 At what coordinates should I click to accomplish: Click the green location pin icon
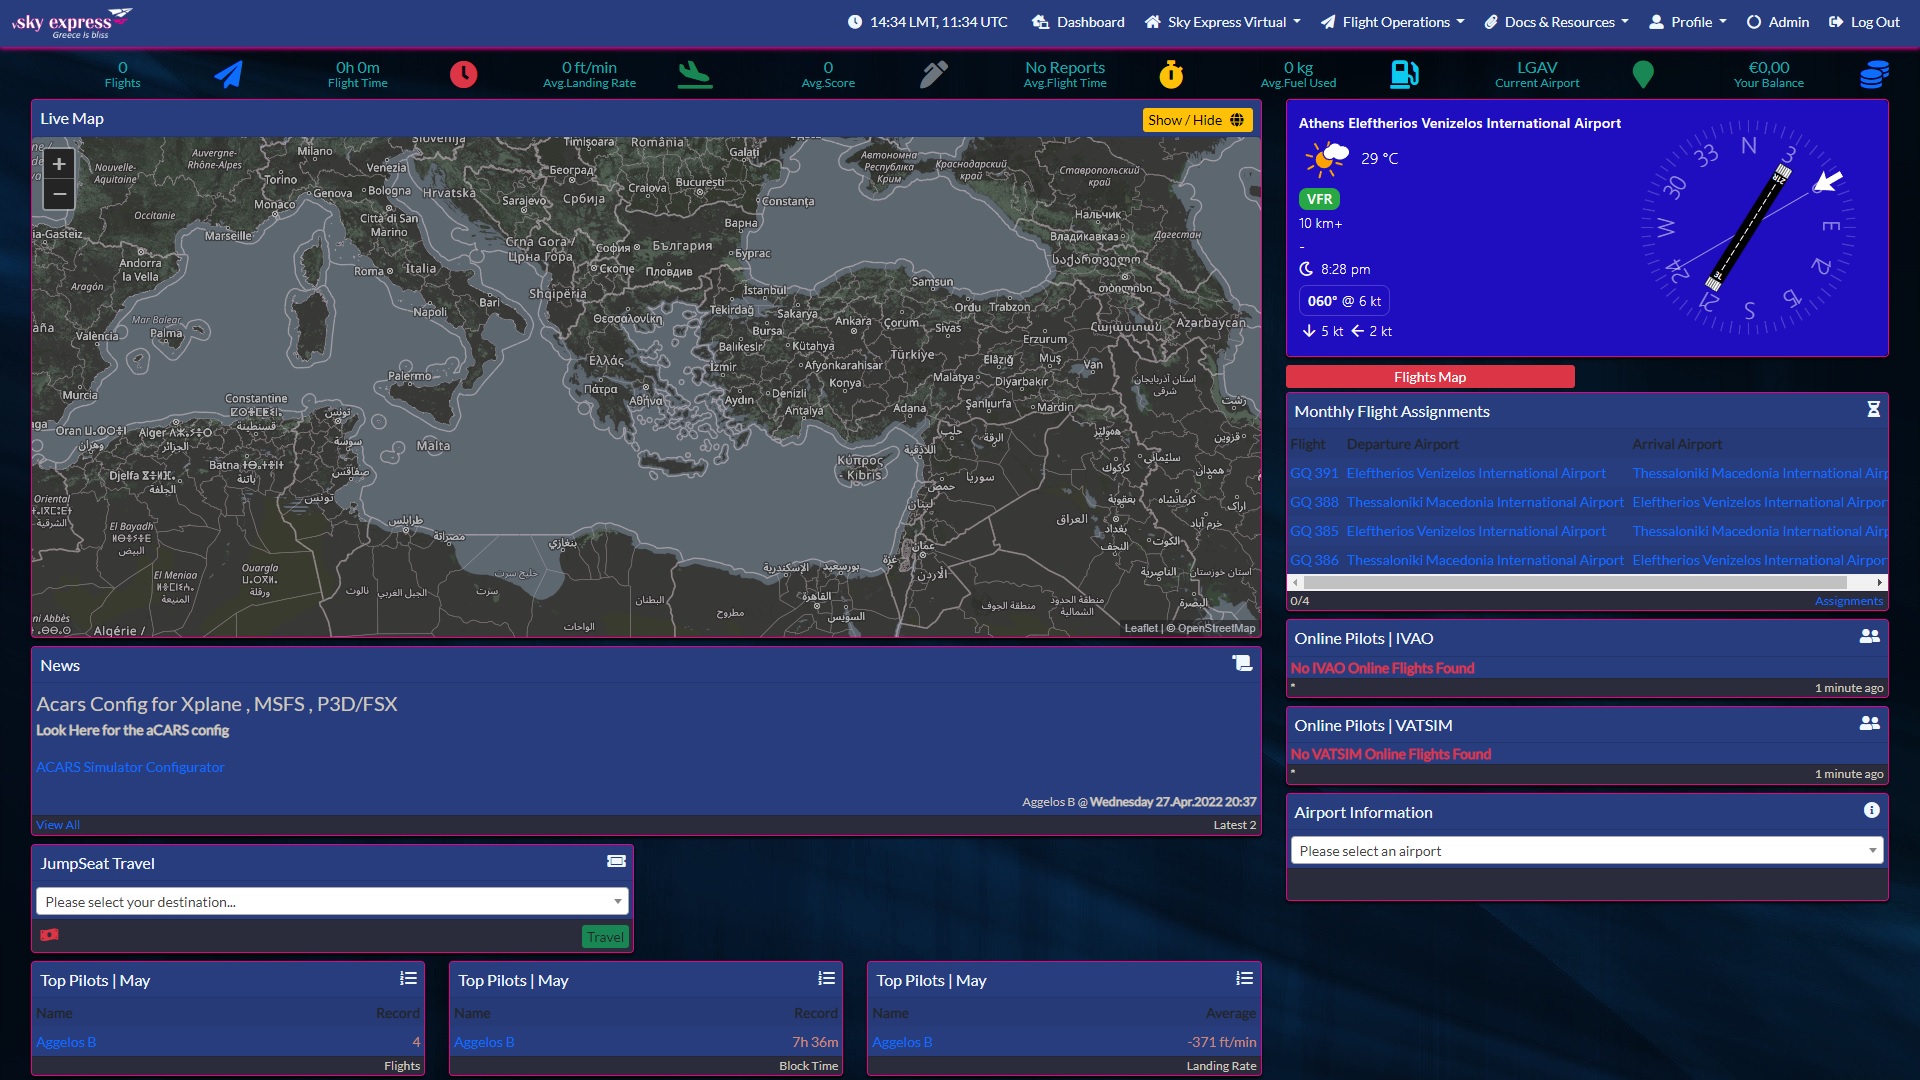click(x=1642, y=74)
